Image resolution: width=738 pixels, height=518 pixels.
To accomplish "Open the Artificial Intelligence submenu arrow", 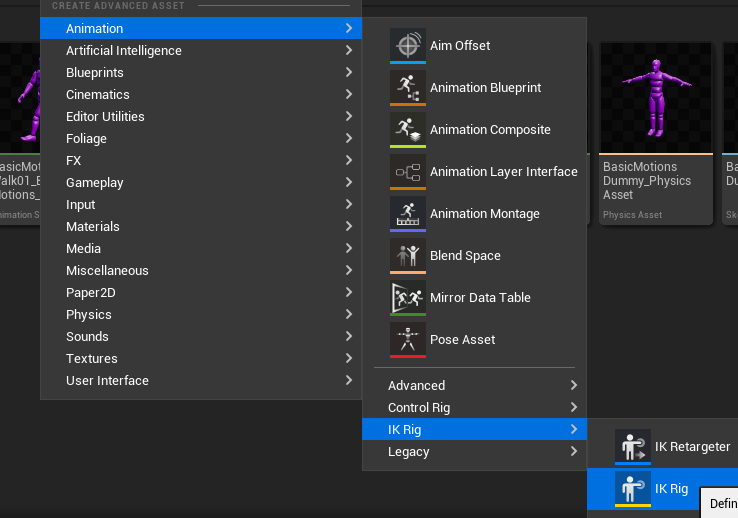I will [348, 51].
